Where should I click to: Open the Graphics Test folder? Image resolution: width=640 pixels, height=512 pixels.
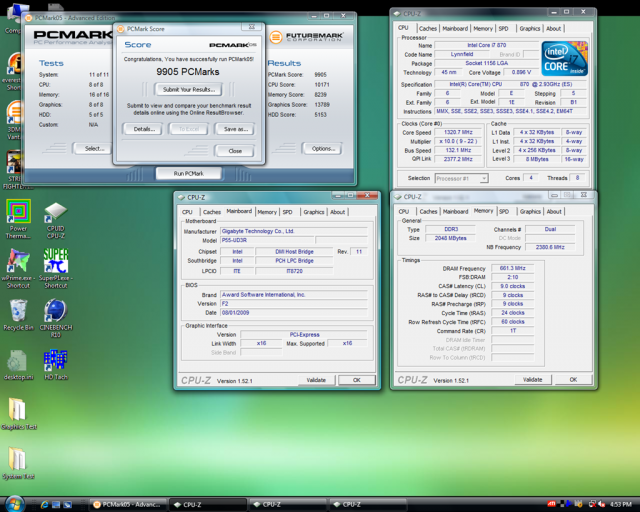click(19, 414)
